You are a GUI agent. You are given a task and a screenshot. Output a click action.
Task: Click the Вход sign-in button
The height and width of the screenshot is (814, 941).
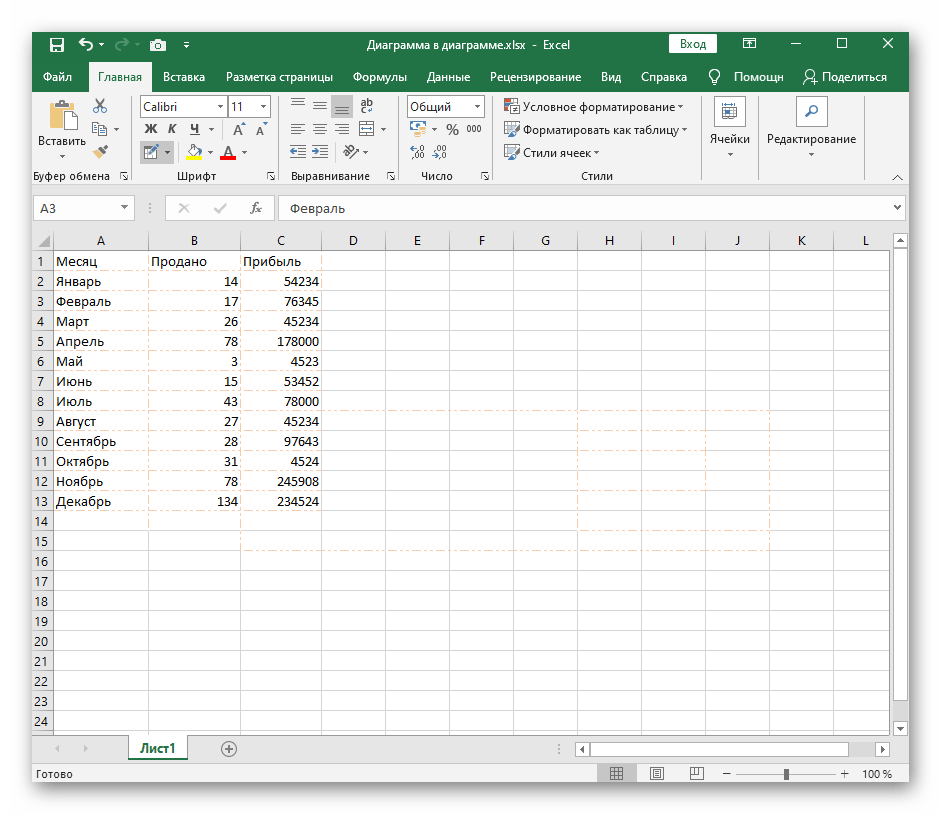(693, 44)
